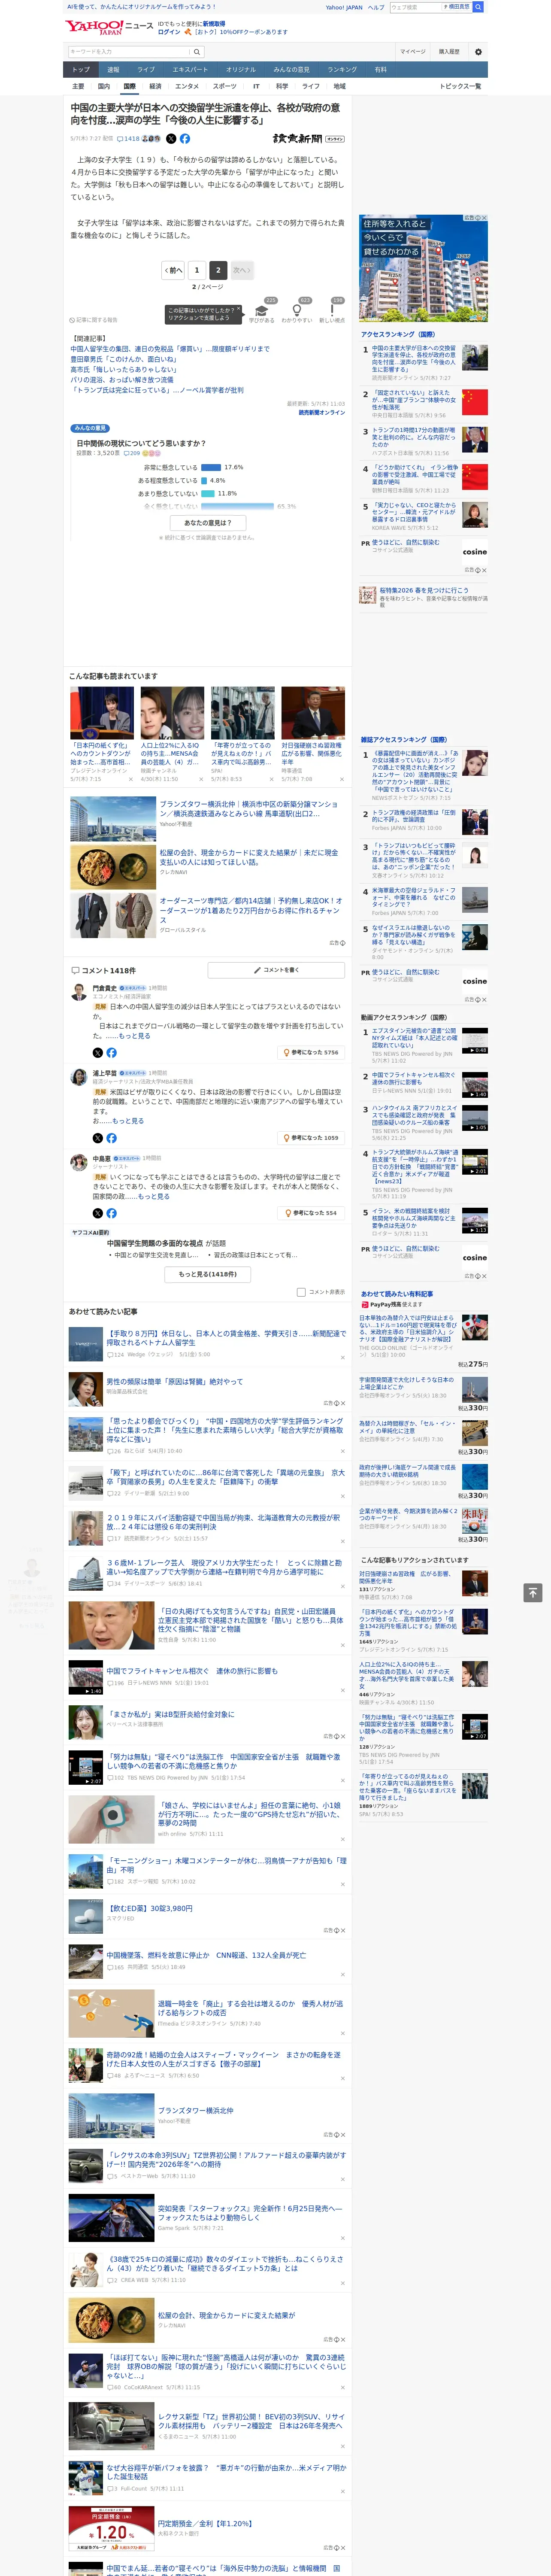React with the 新しい視点 exclamation icon
The width and height of the screenshot is (551, 2576).
tap(332, 311)
